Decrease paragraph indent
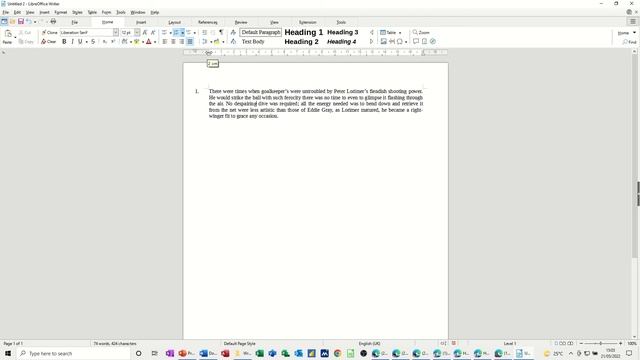Screen dimensions: 640x360 (x=213, y=32)
